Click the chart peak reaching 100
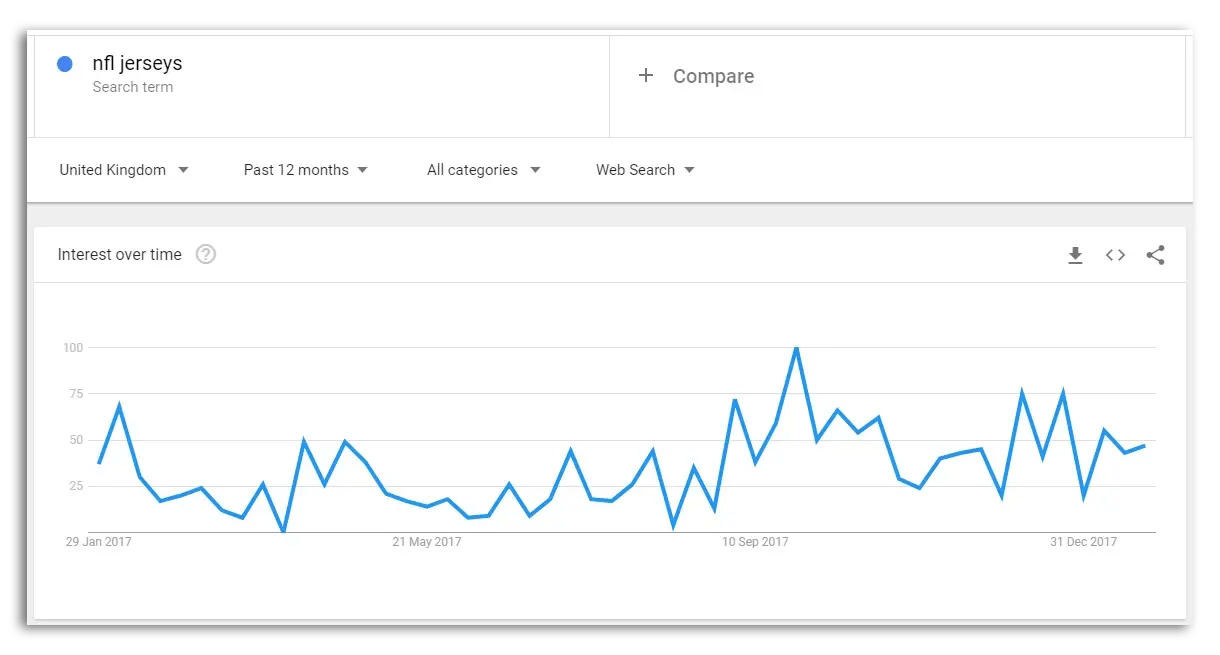The image size is (1220, 655). 797,348
